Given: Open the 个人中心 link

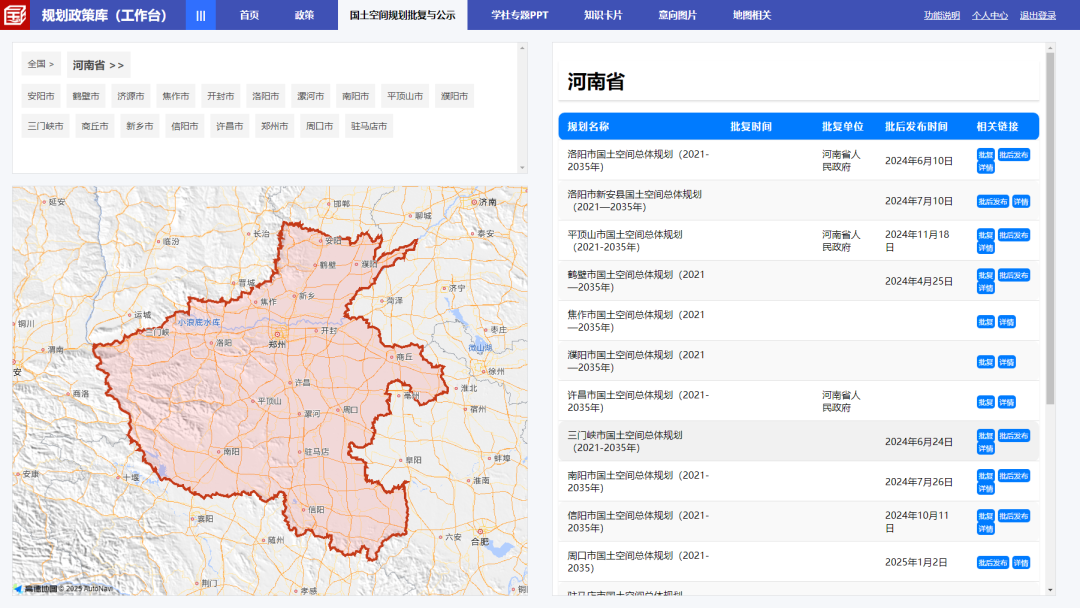Looking at the screenshot, I should [x=990, y=15].
